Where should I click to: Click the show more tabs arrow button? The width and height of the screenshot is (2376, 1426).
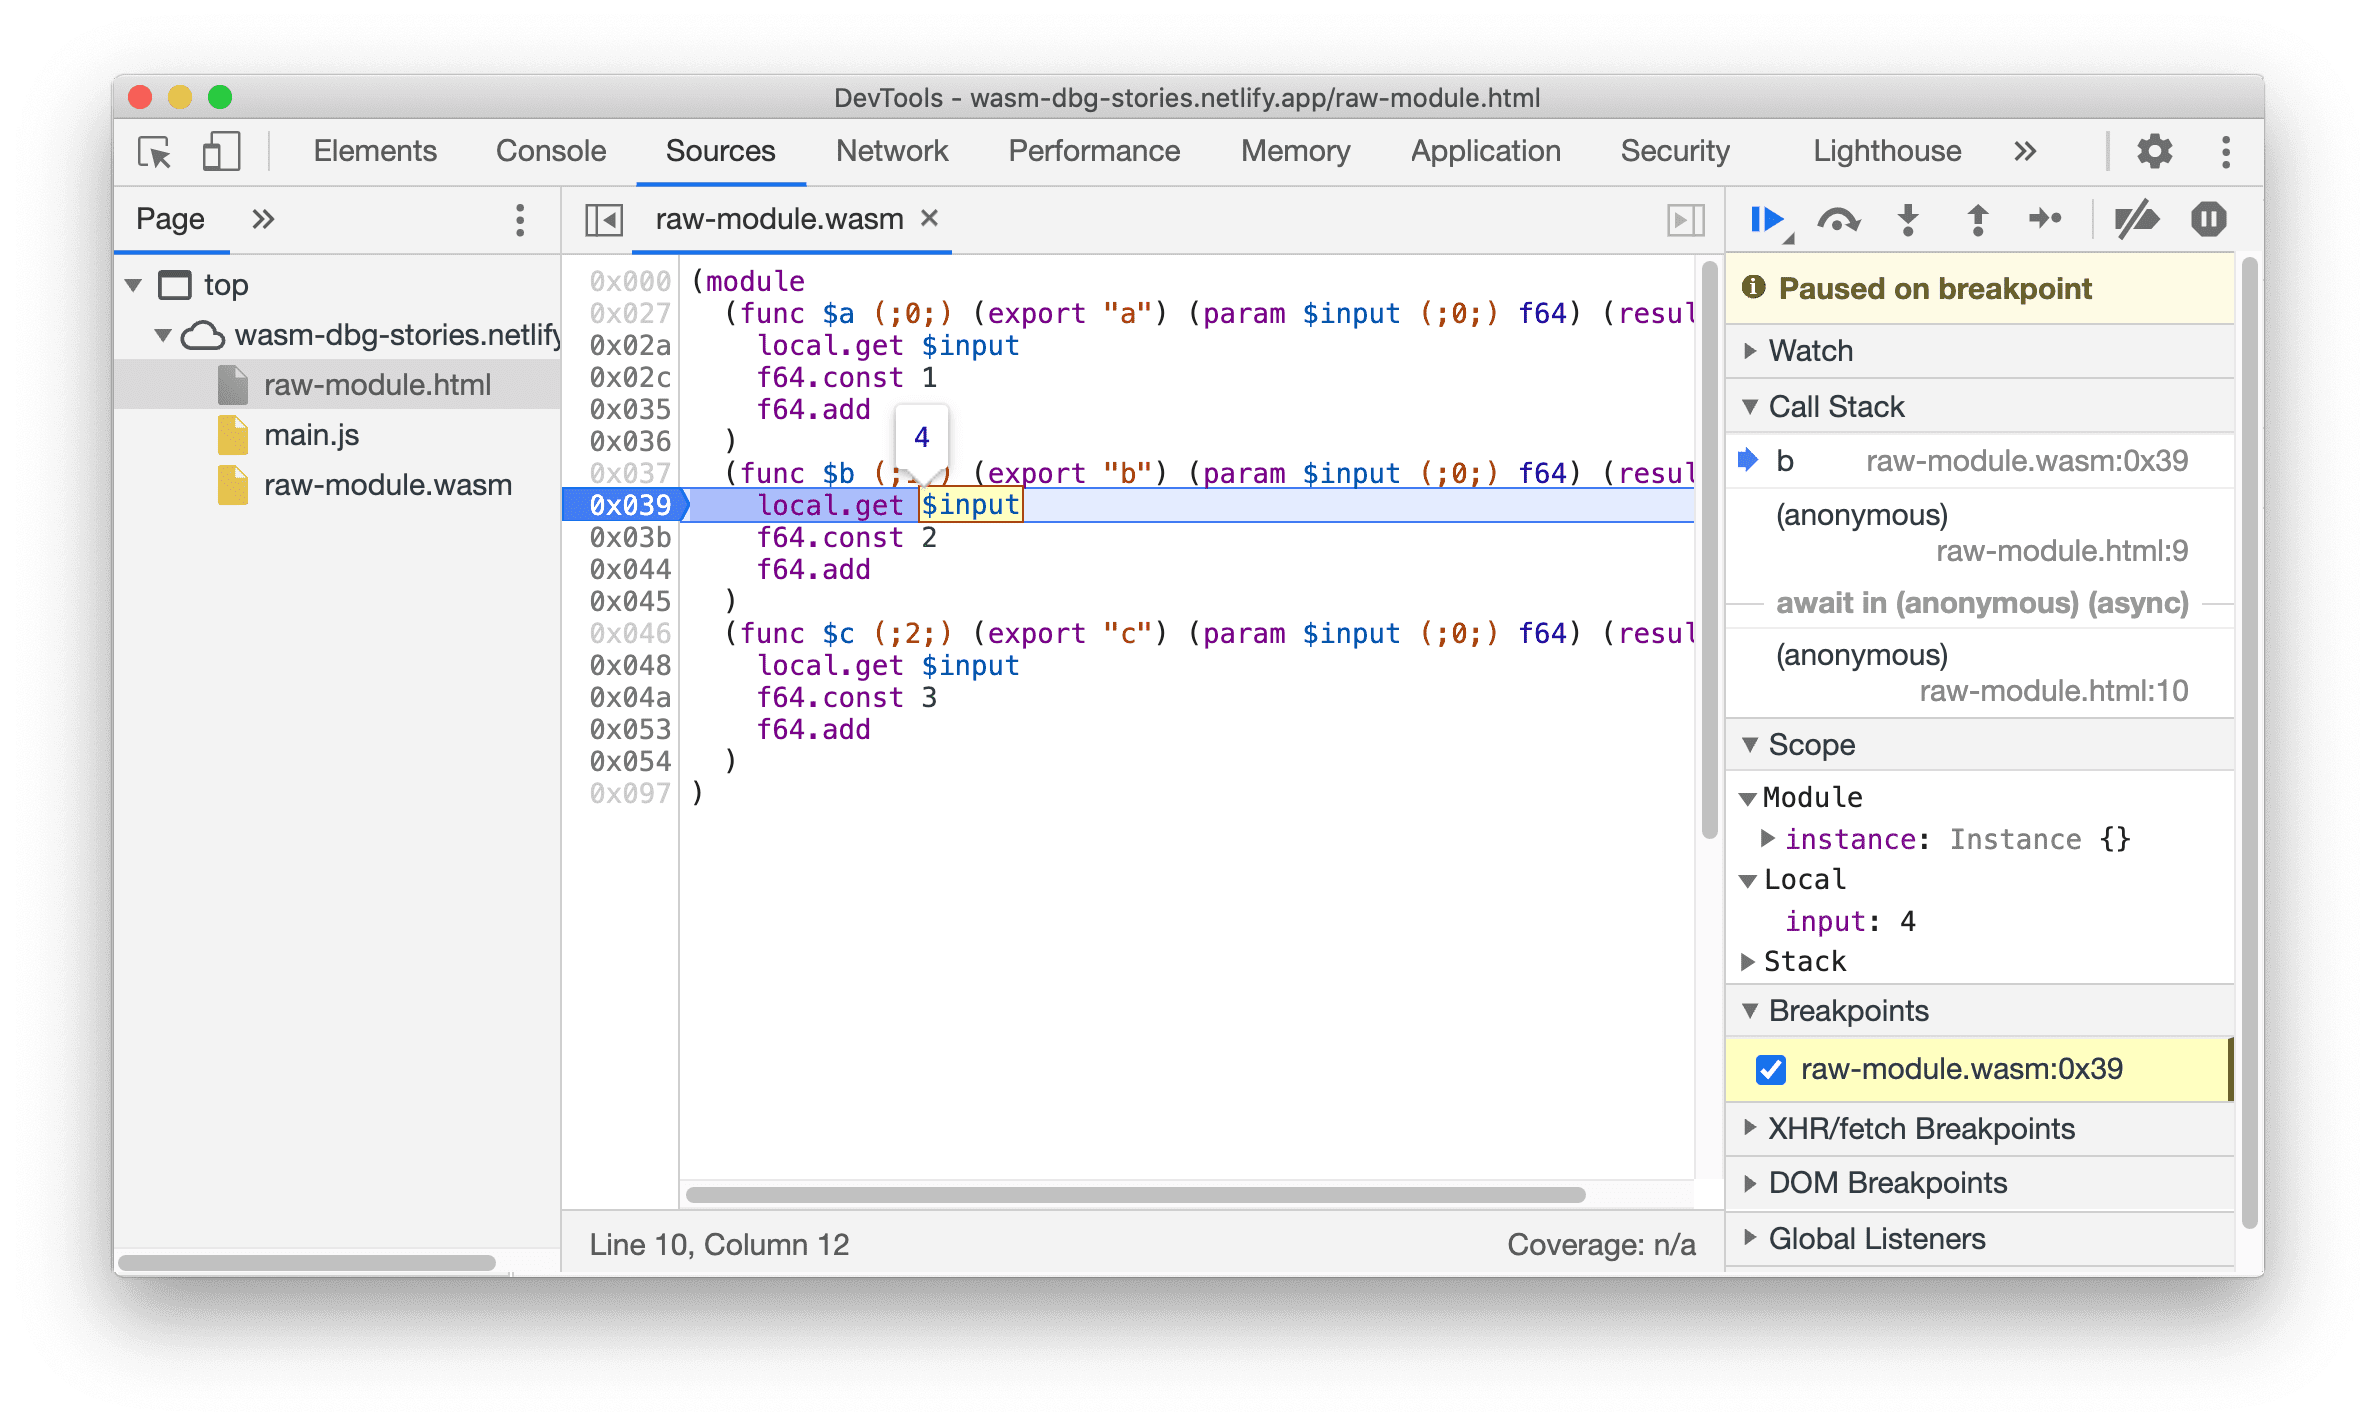(2031, 153)
